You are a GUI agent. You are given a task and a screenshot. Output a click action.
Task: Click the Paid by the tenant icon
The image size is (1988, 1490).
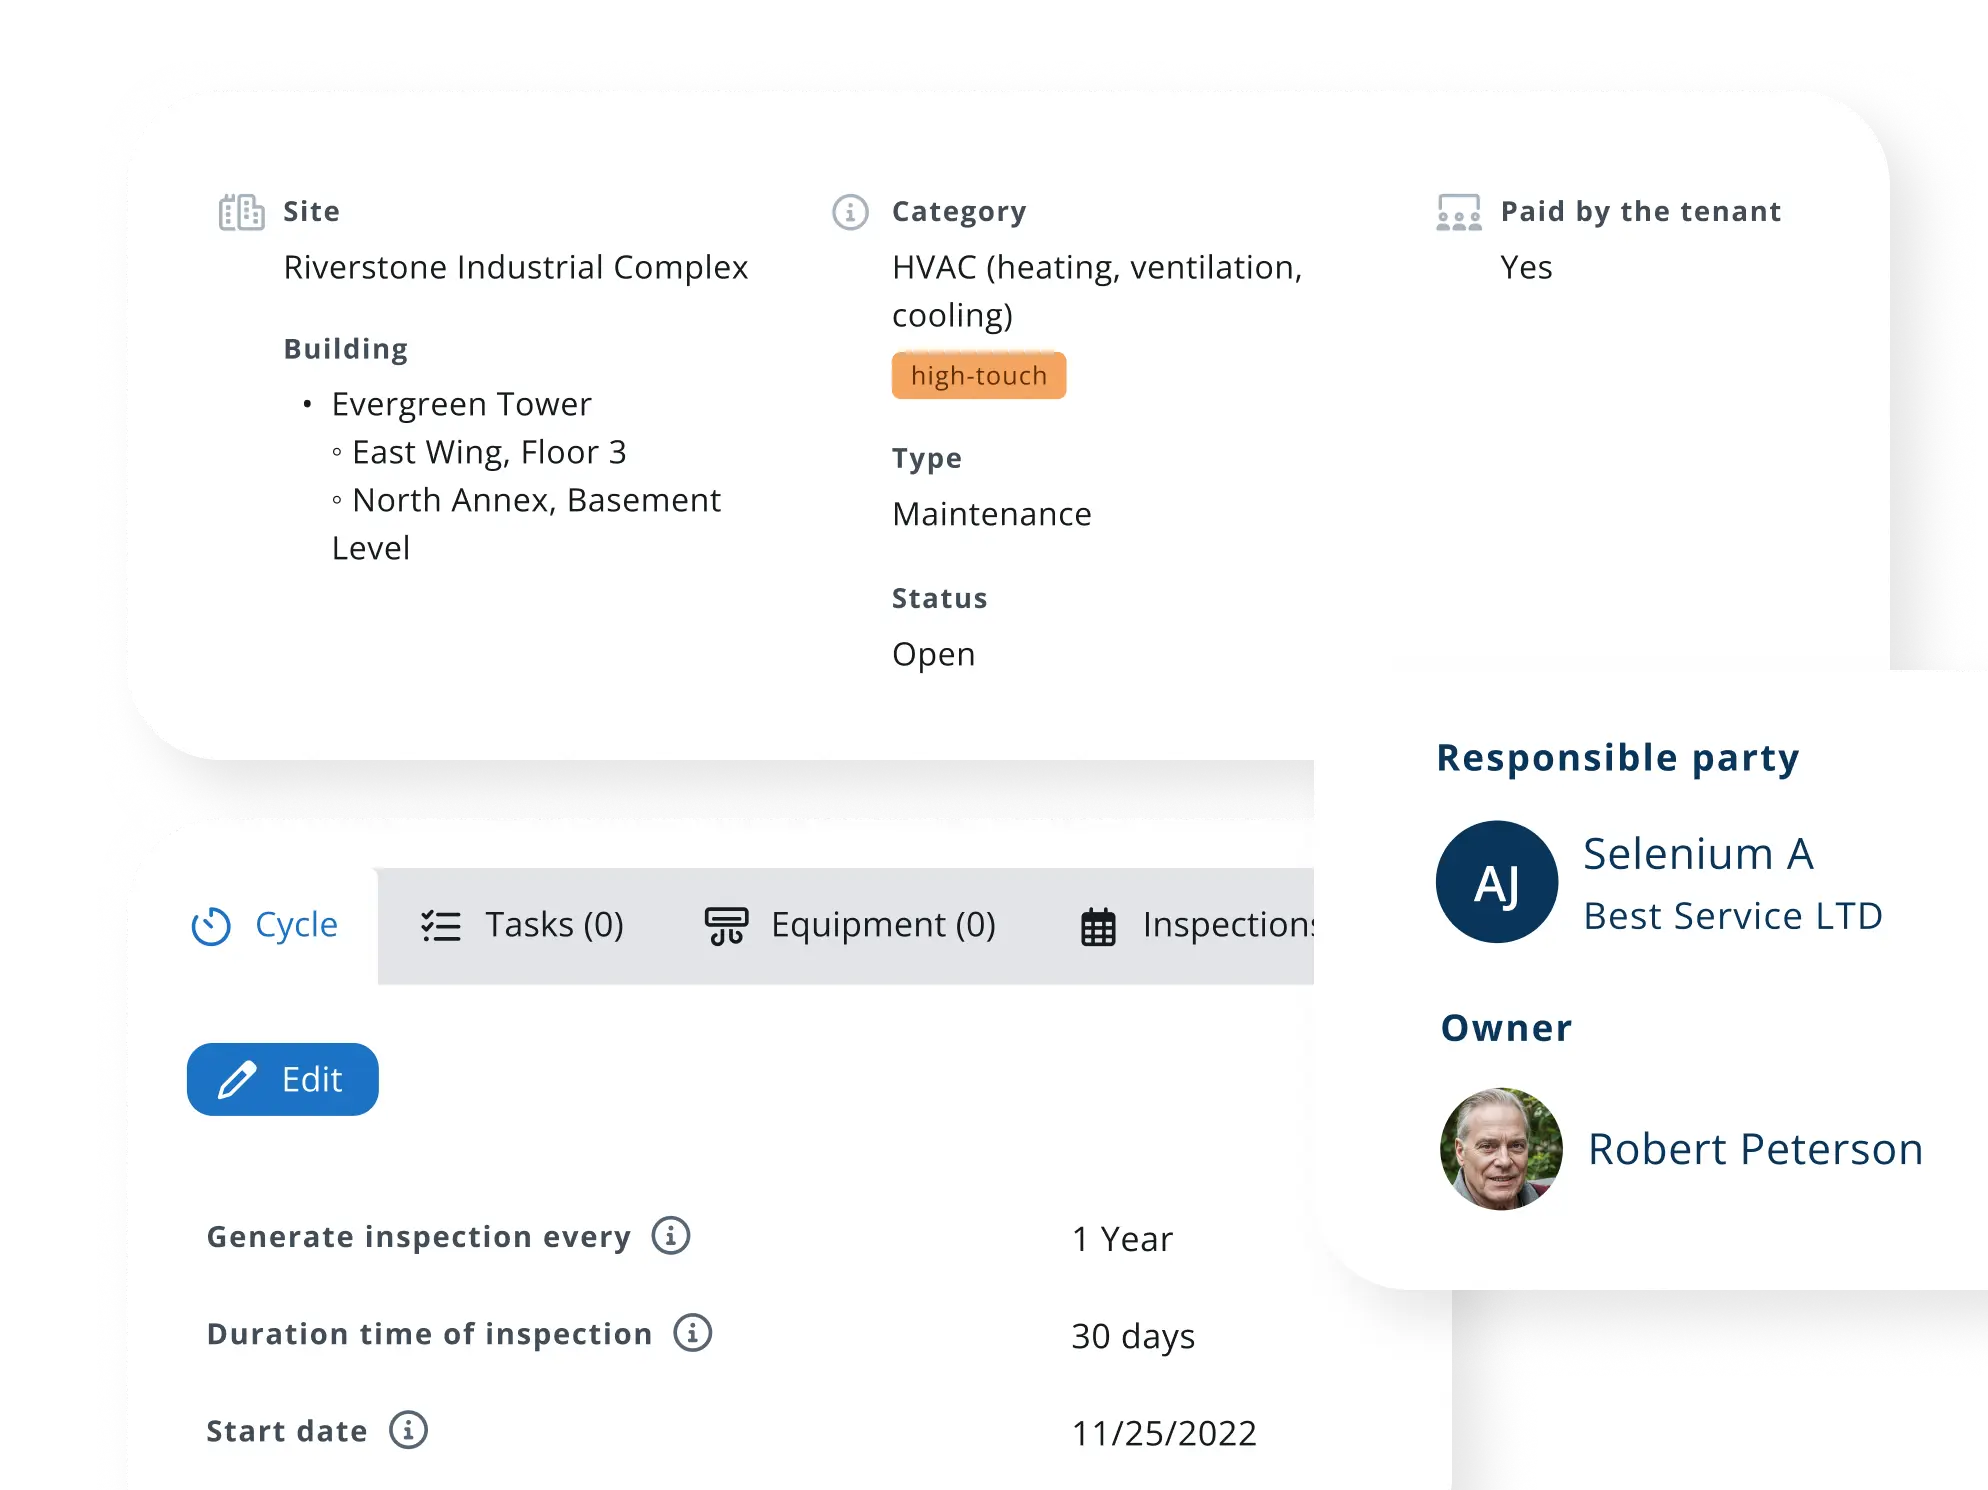coord(1459,212)
